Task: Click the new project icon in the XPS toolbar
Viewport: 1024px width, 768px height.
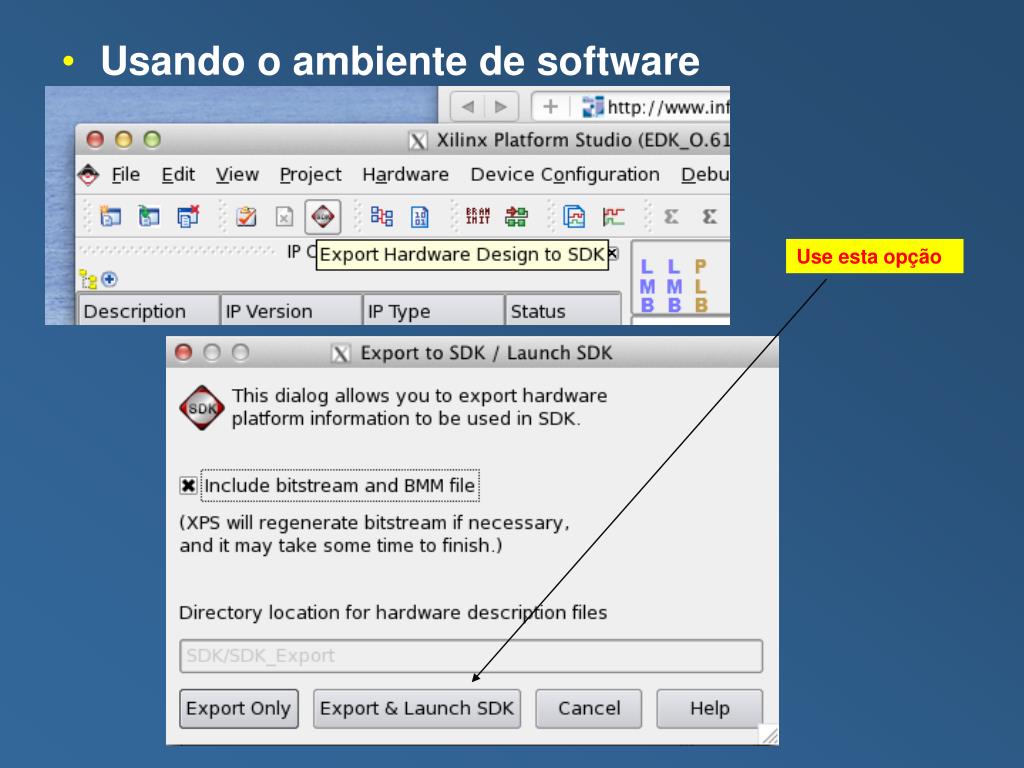Action: (x=110, y=216)
